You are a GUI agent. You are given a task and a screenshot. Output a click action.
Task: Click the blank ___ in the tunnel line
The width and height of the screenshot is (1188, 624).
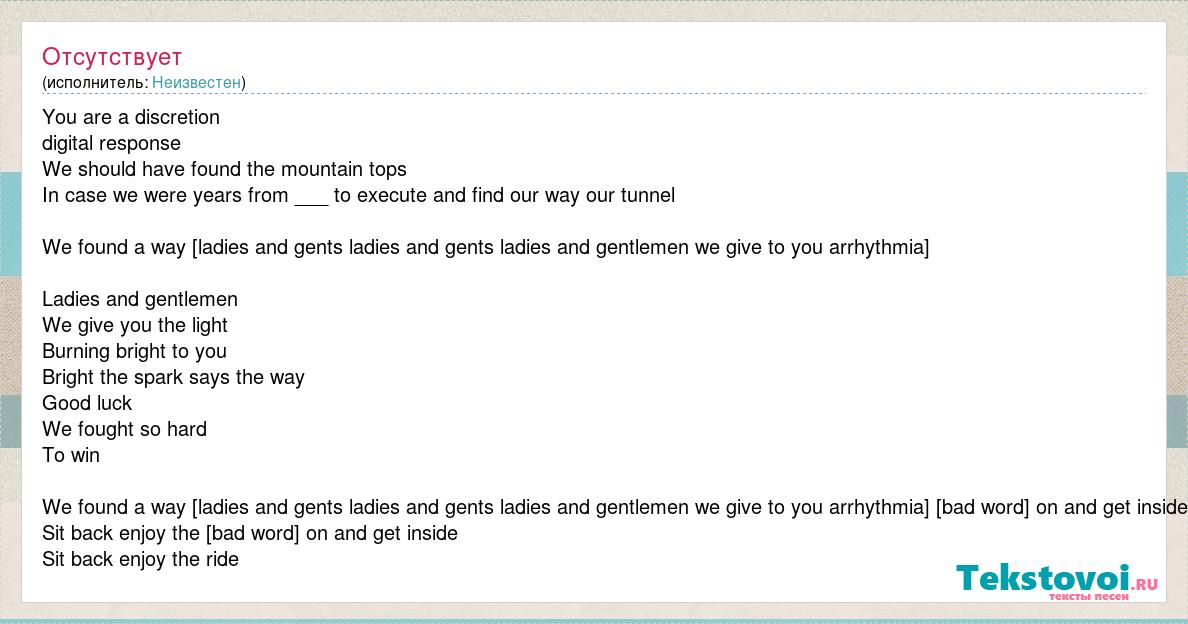pos(311,198)
